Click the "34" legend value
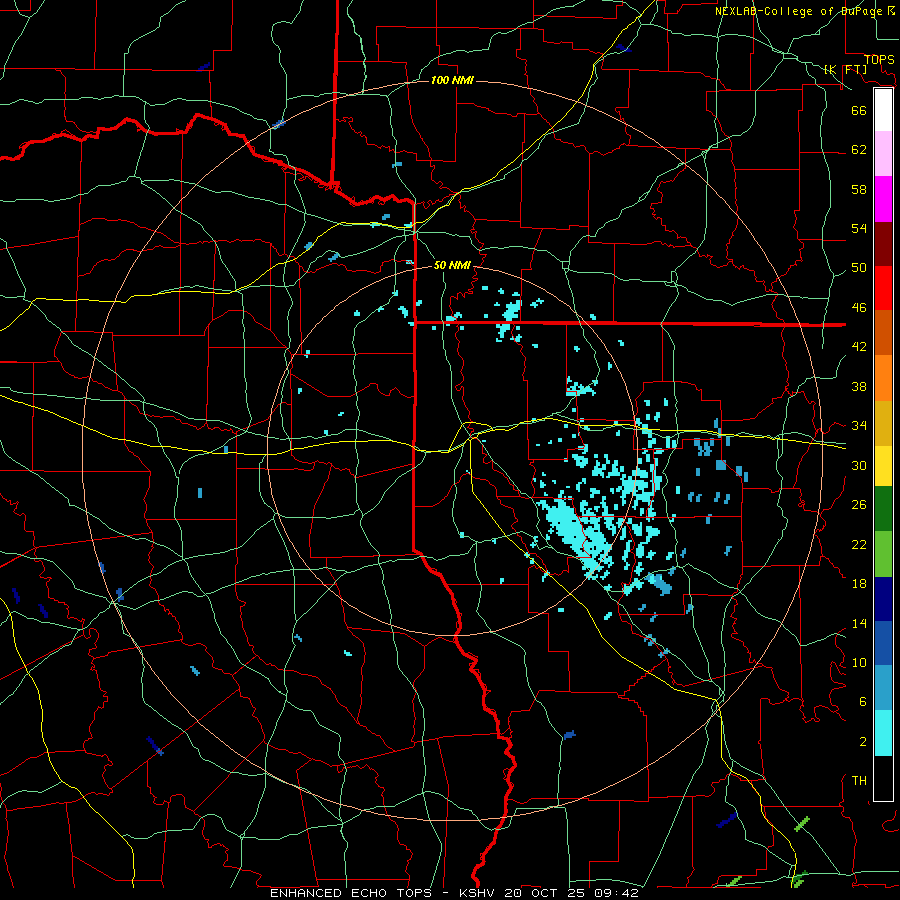 tap(859, 426)
